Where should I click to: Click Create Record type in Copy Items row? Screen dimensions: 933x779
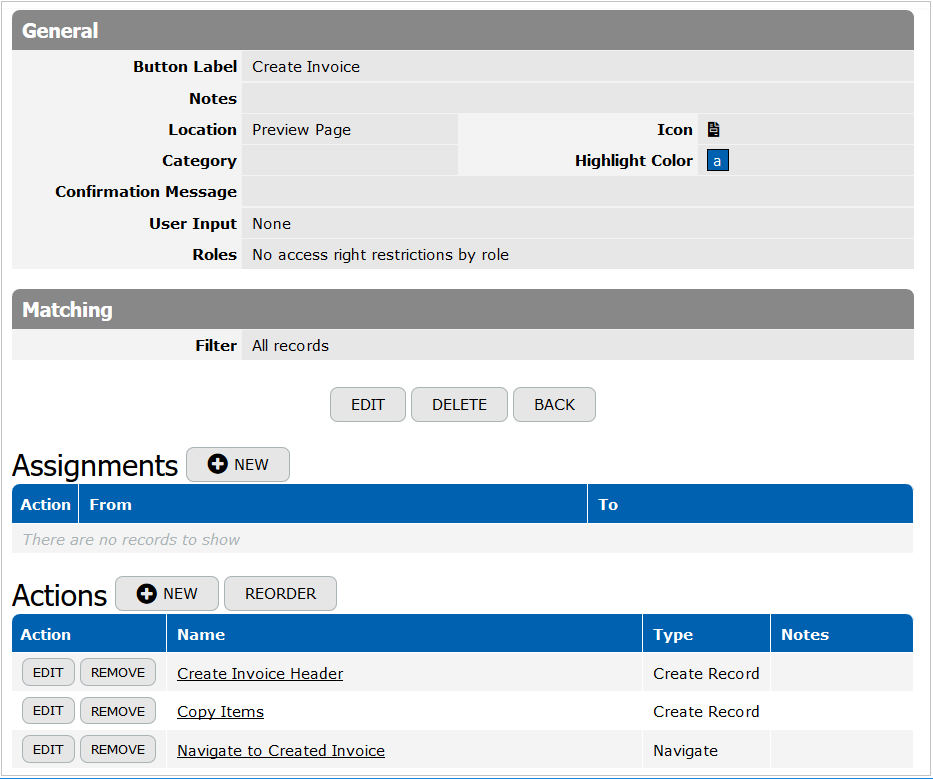[706, 712]
